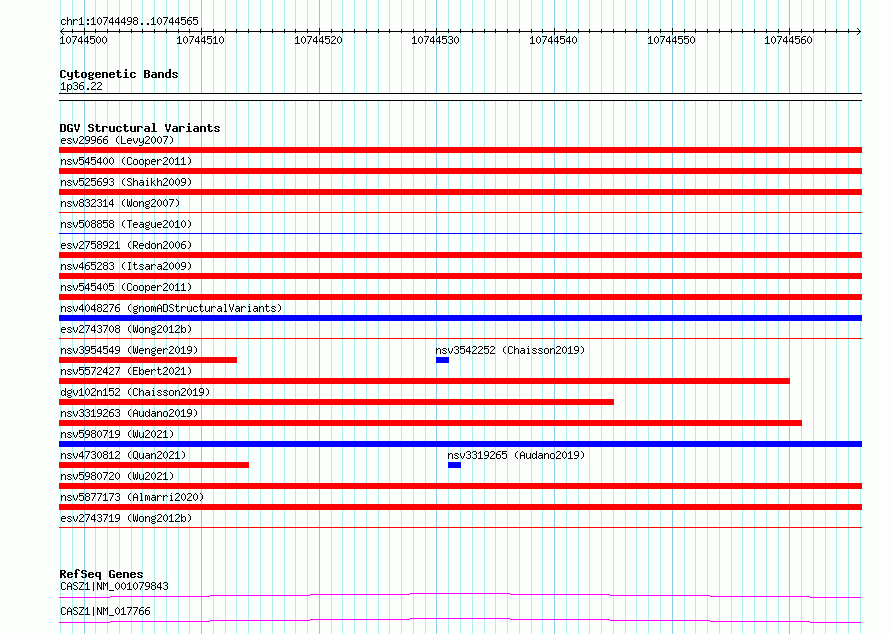The image size is (890, 634).
Task: Click ruler position 10744520
Action: [318, 40]
